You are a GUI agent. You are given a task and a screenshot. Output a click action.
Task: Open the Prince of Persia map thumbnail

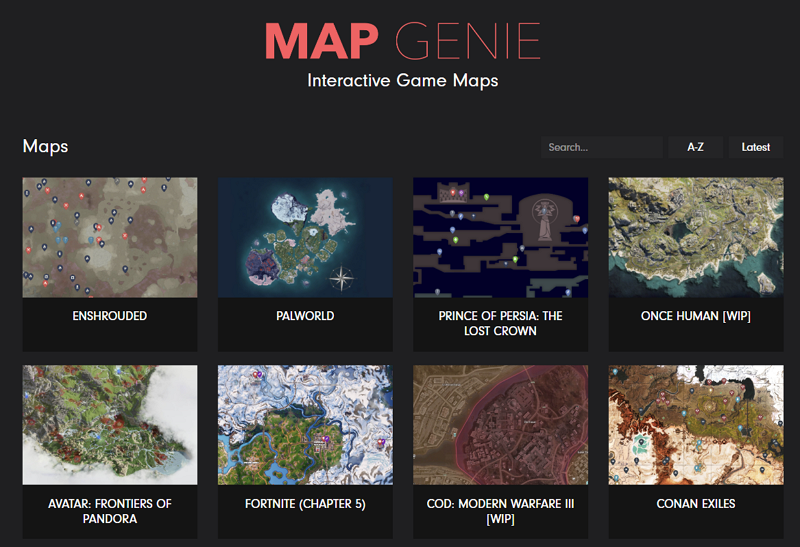tap(501, 237)
